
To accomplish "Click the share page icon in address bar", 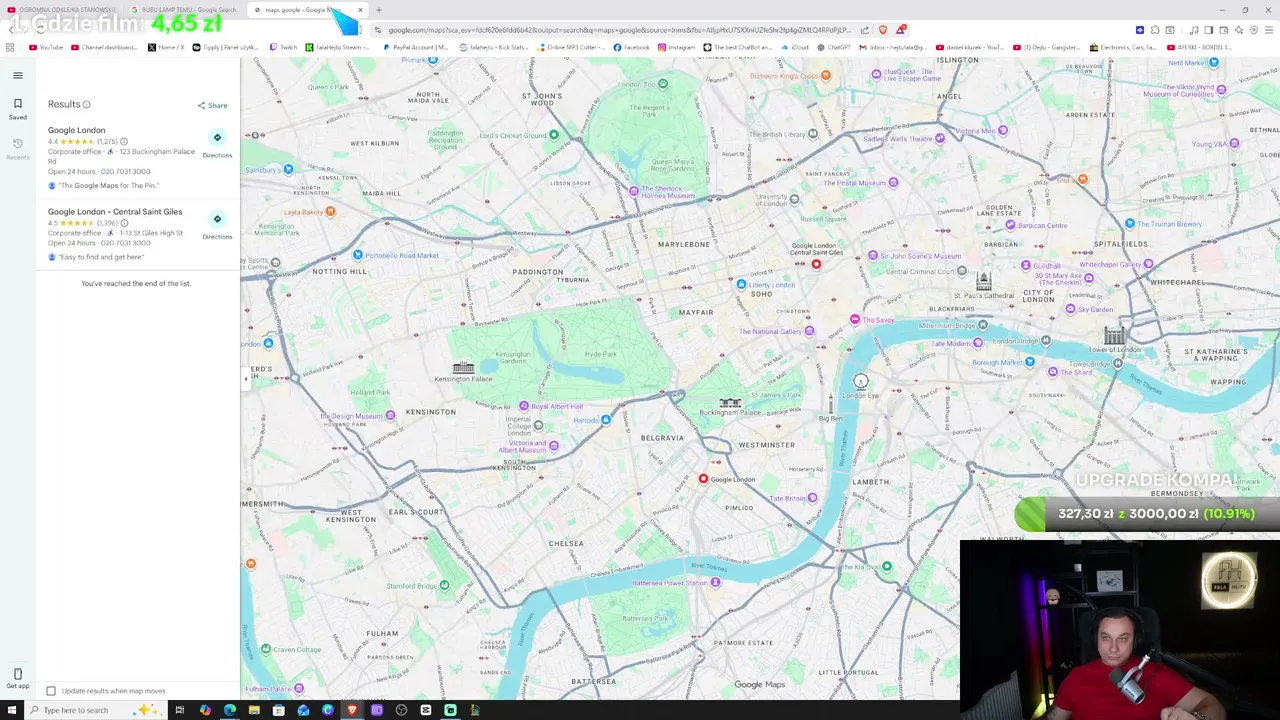I will pyautogui.click(x=865, y=30).
